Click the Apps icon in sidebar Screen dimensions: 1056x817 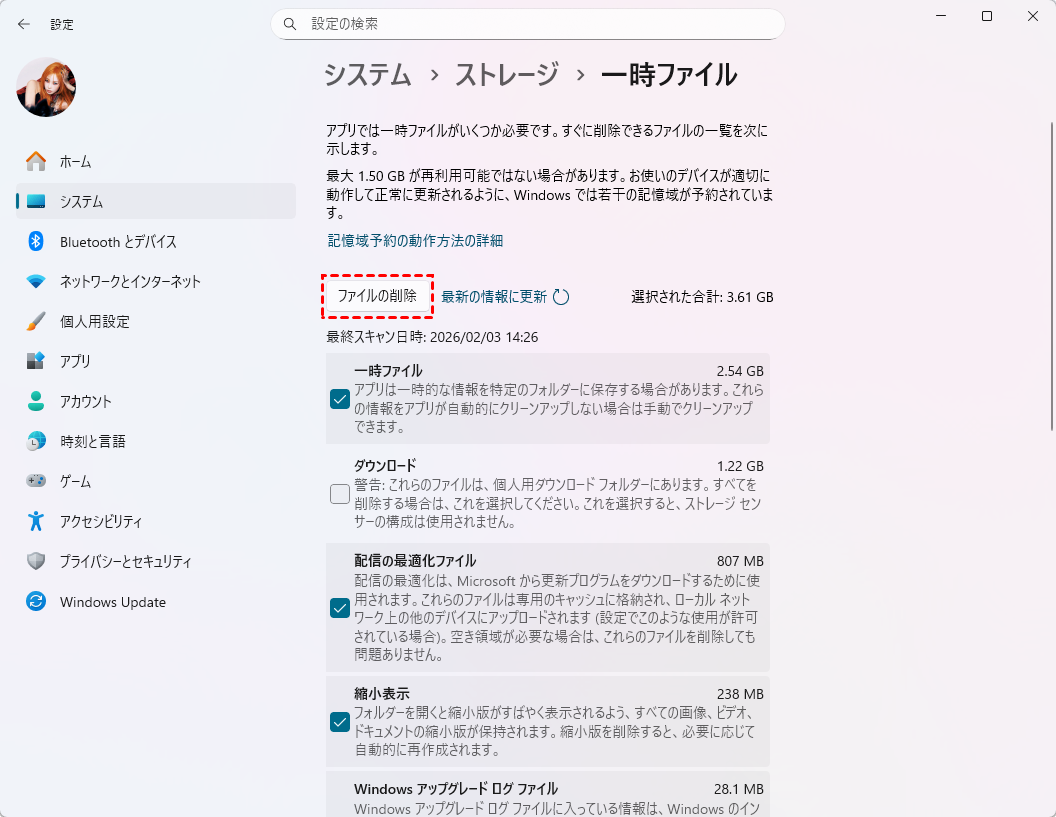(x=36, y=361)
